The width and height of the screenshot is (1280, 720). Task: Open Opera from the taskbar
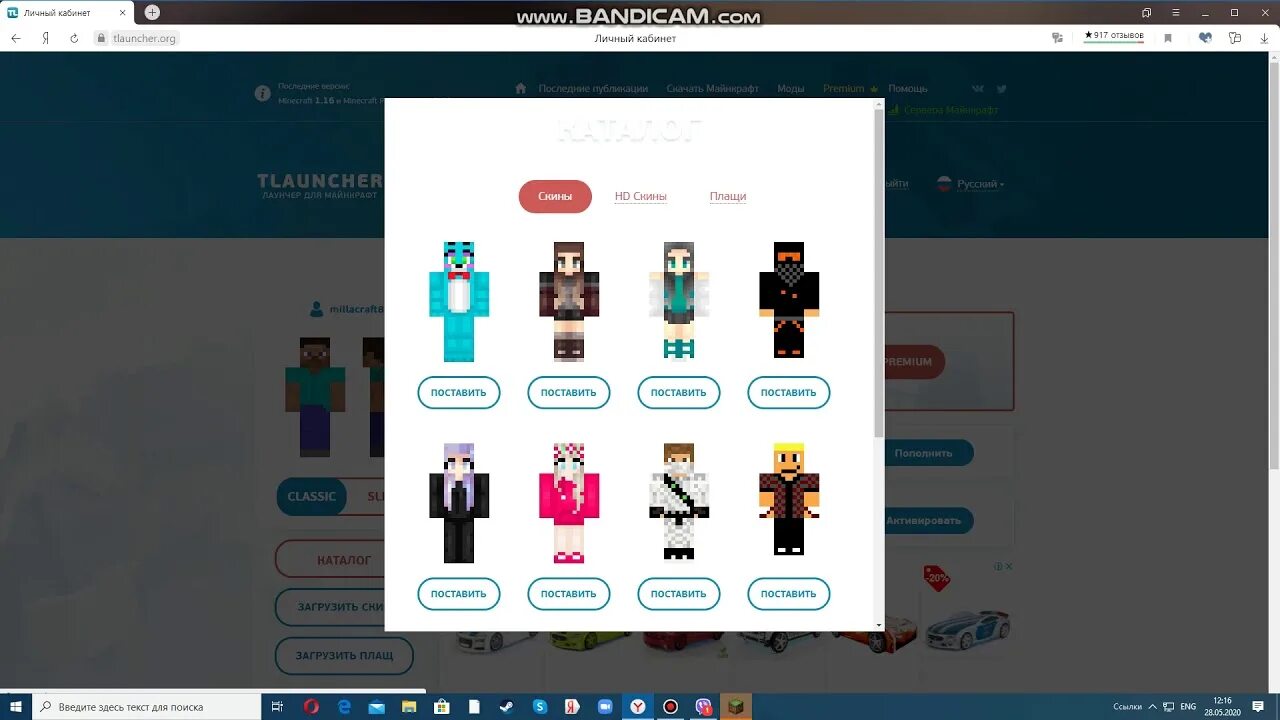pyautogui.click(x=311, y=706)
